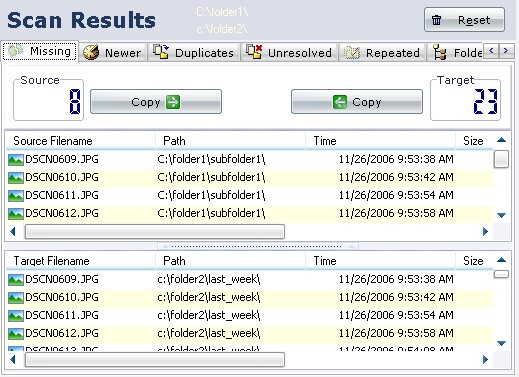
Task: Click source list horizontal scrollbar thumb
Action: (155, 232)
